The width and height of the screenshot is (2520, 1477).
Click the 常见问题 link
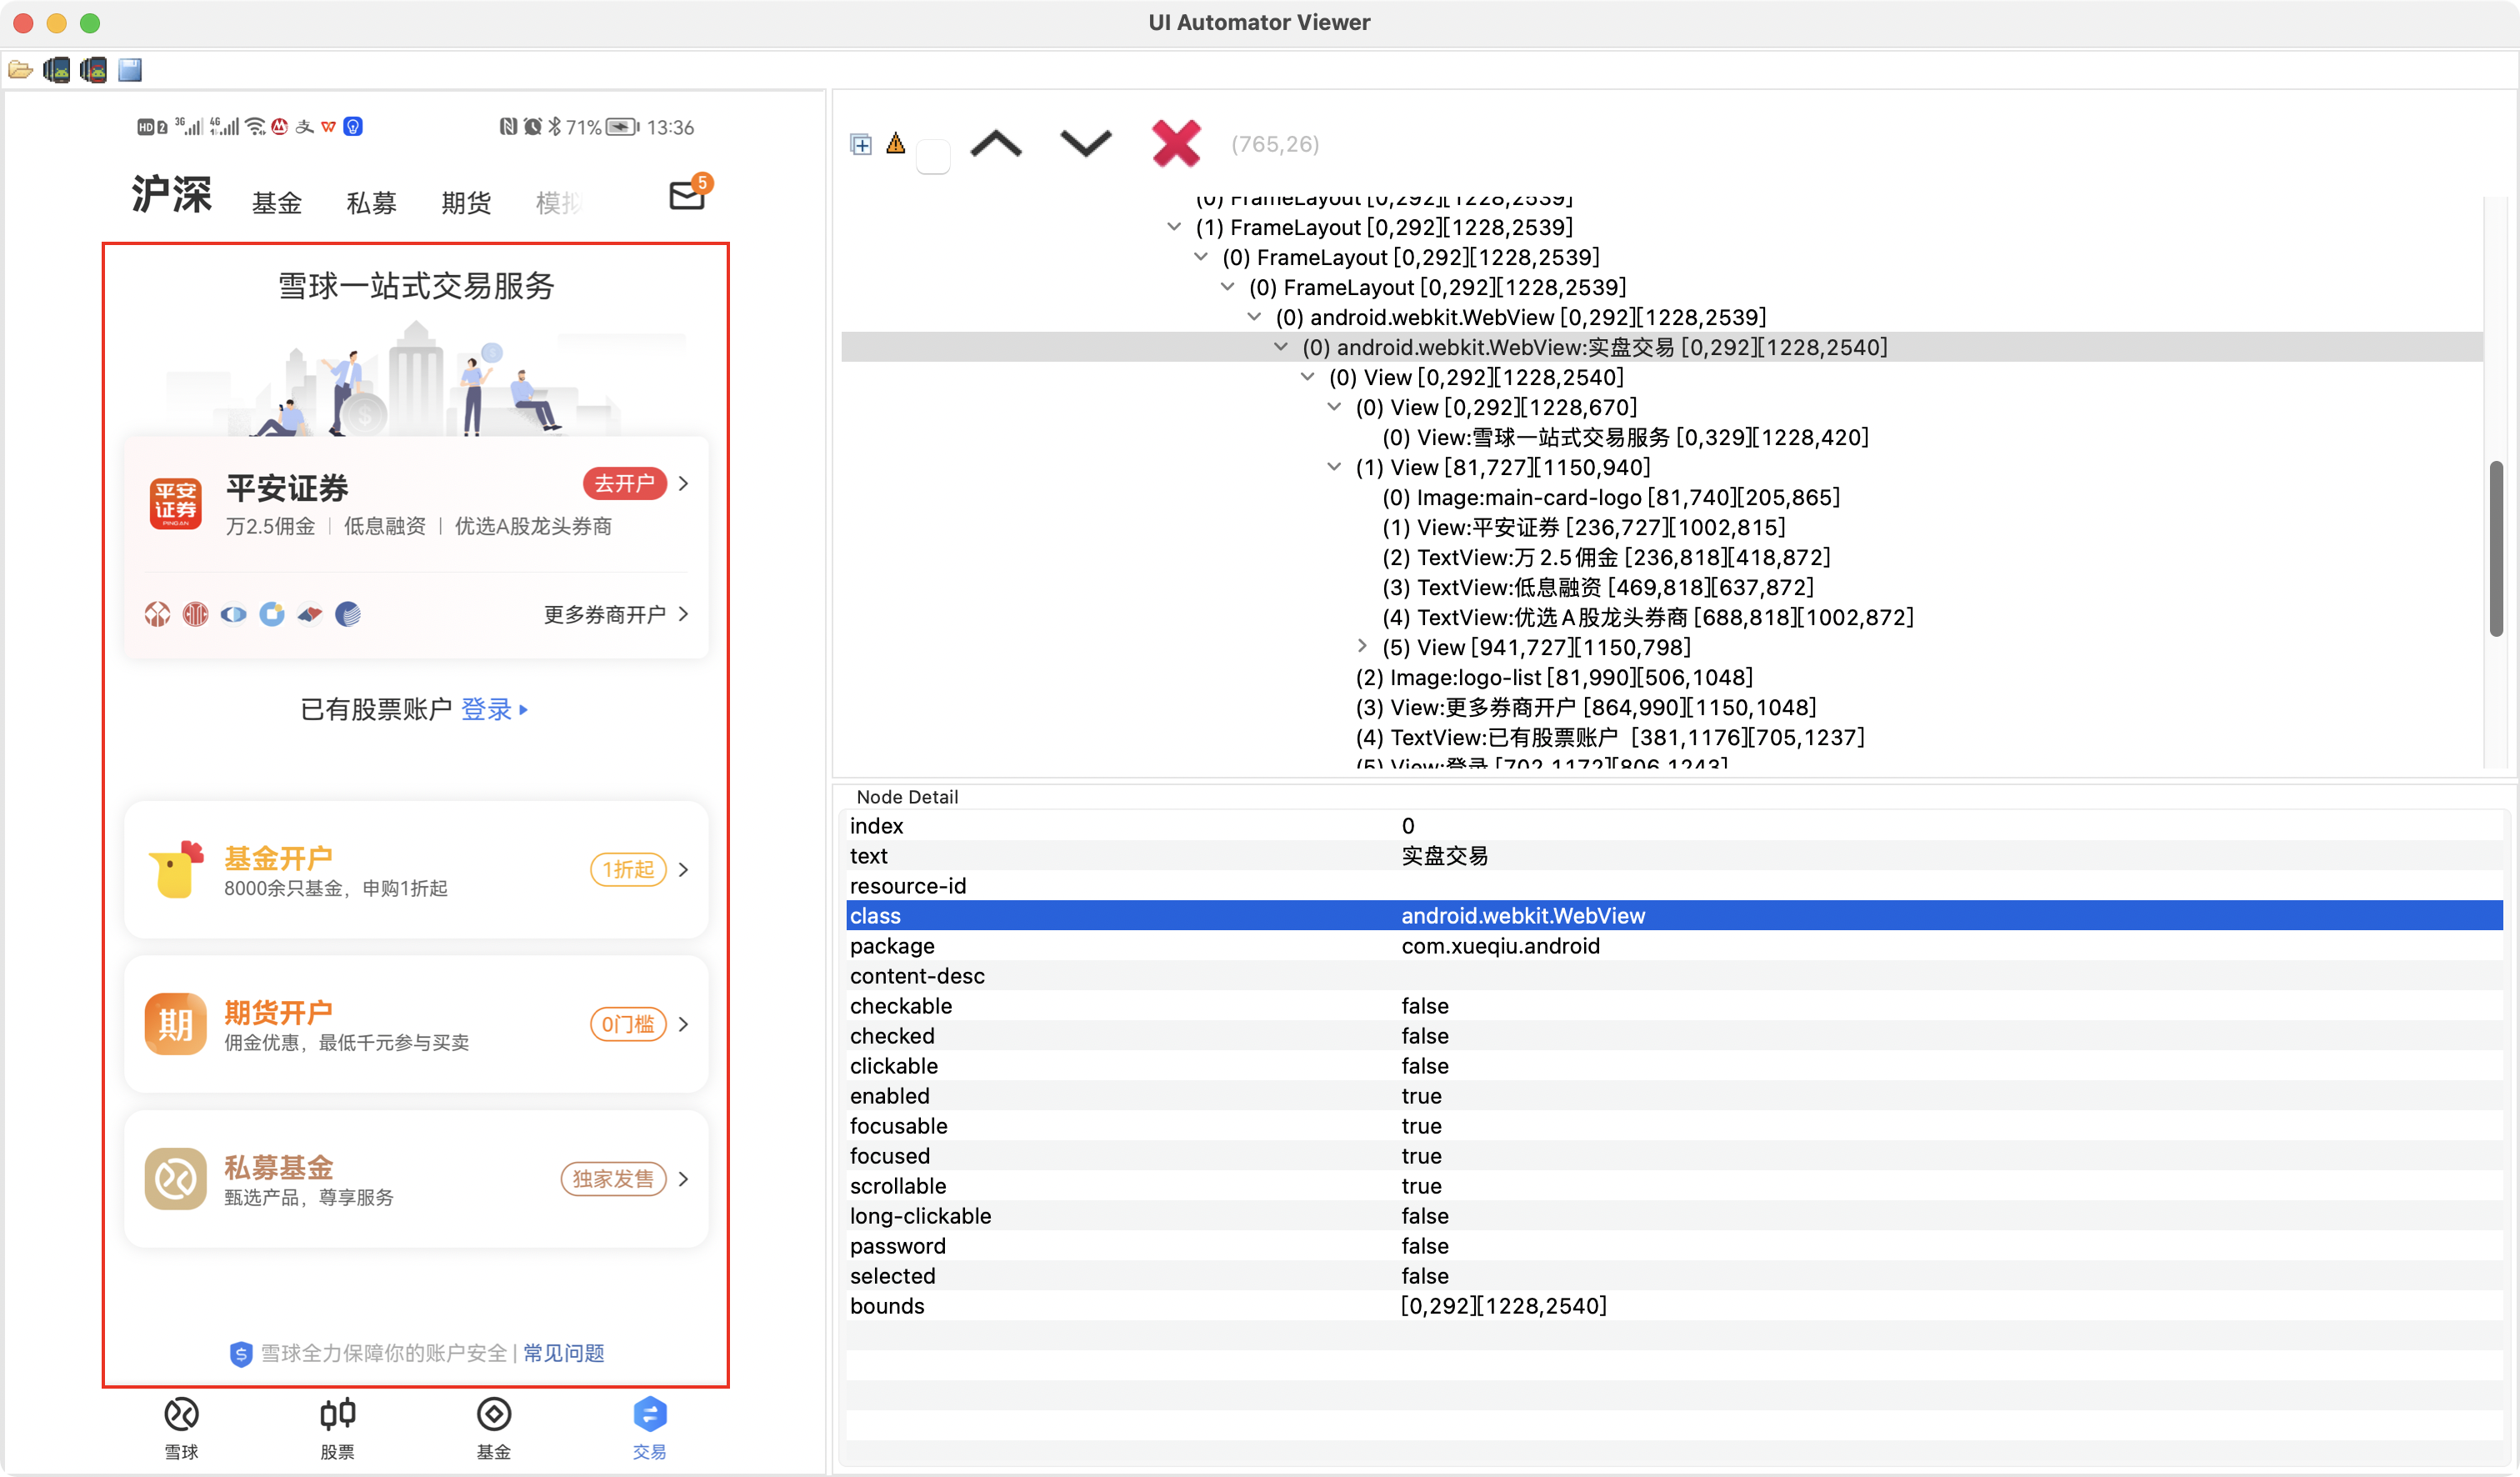coord(564,1353)
